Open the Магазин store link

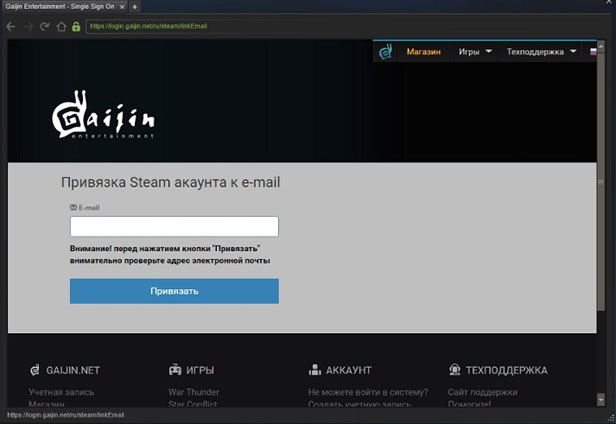(x=424, y=52)
